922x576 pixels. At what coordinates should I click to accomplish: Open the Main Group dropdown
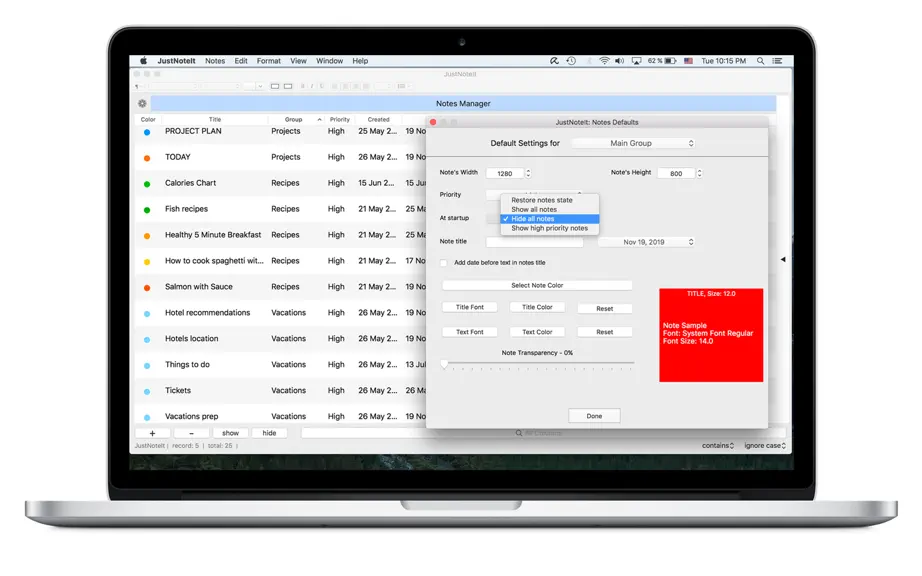634,143
